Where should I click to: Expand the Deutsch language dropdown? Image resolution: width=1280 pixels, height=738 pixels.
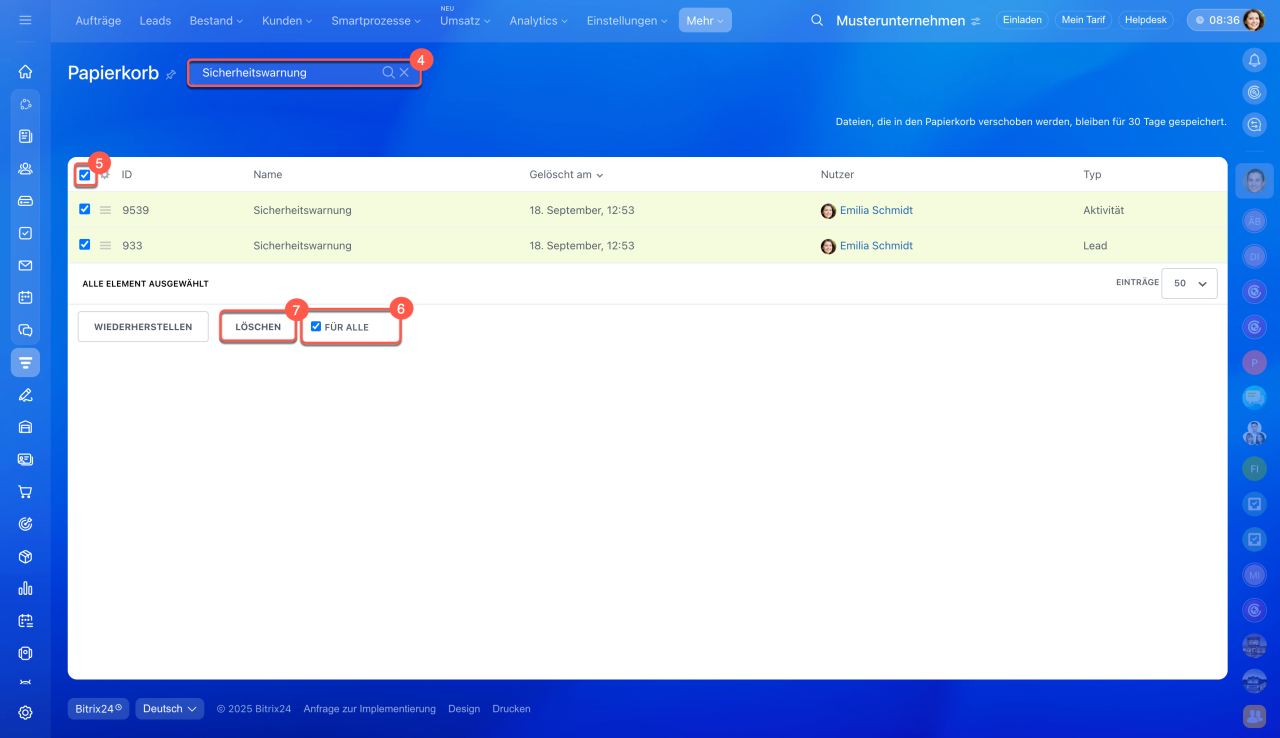(170, 709)
